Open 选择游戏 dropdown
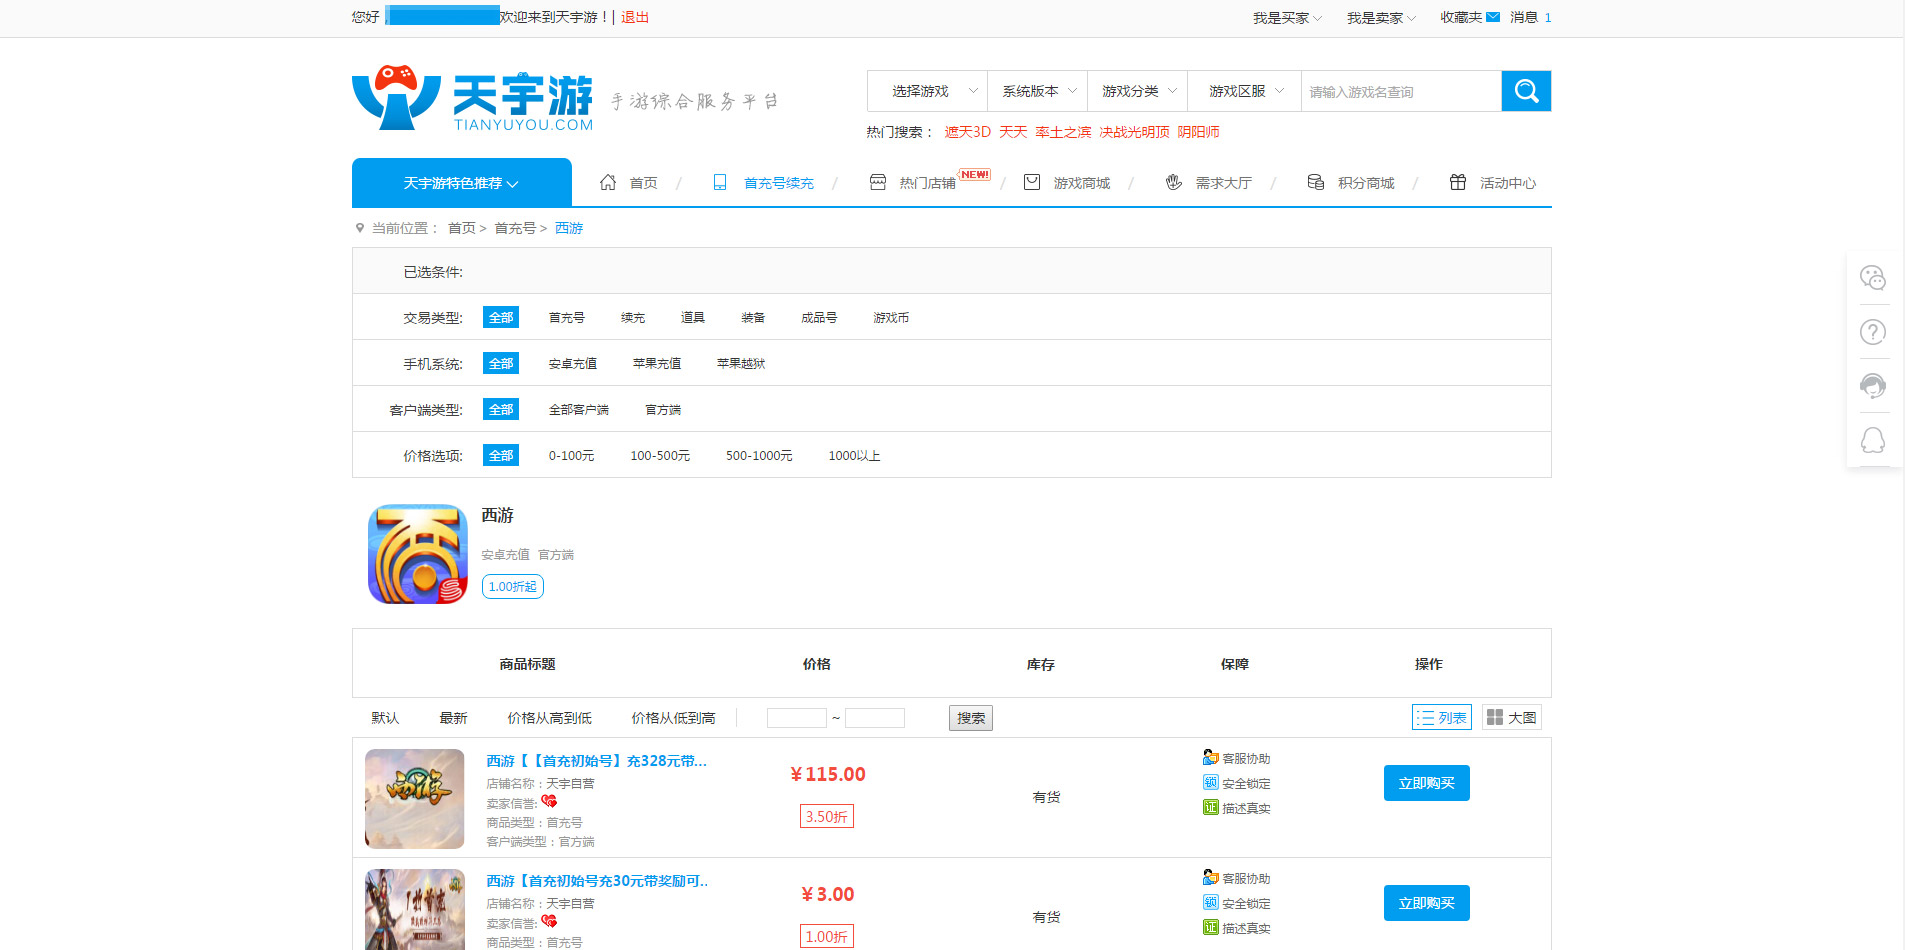Screen dimensions: 1905x950 click(x=927, y=91)
